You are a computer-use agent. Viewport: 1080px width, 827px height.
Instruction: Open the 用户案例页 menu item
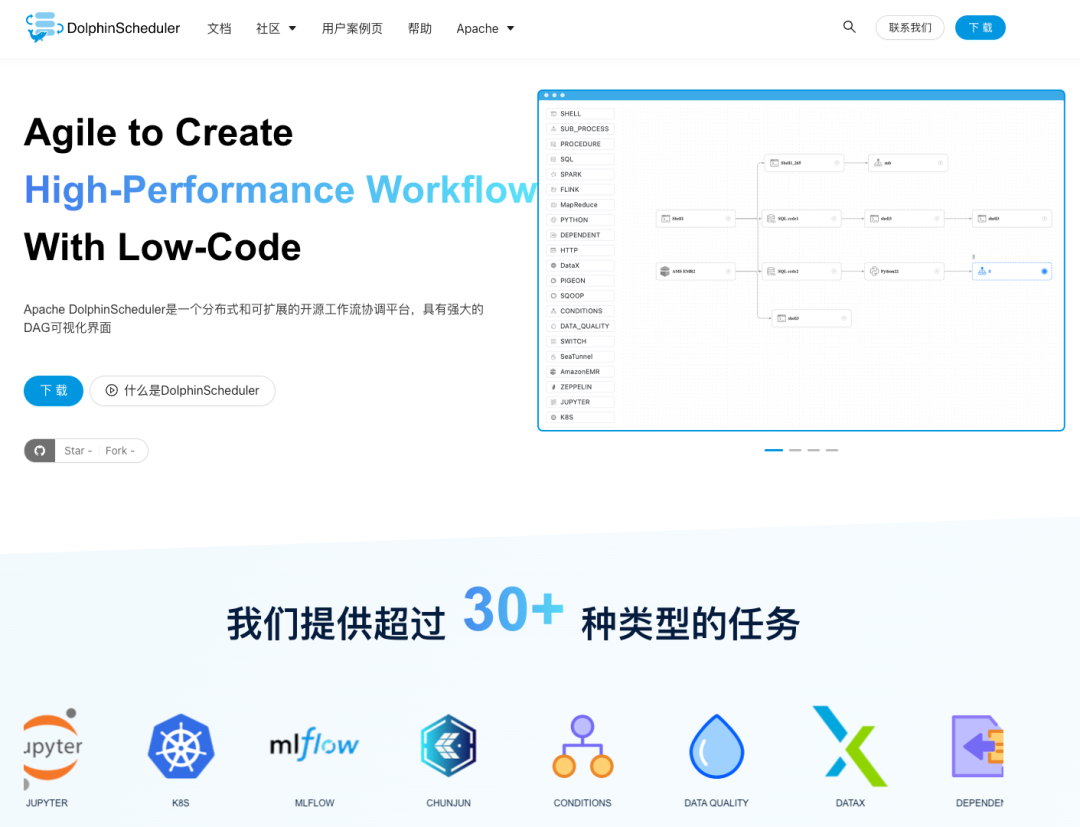(352, 28)
